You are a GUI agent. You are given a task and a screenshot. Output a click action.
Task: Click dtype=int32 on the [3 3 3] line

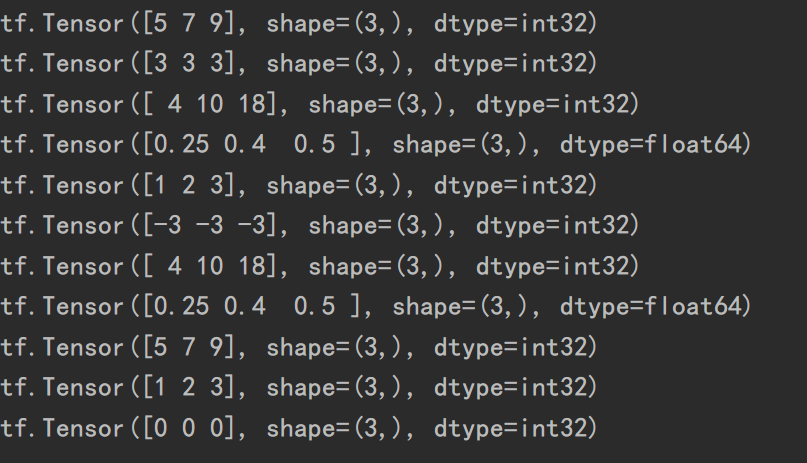pos(511,64)
